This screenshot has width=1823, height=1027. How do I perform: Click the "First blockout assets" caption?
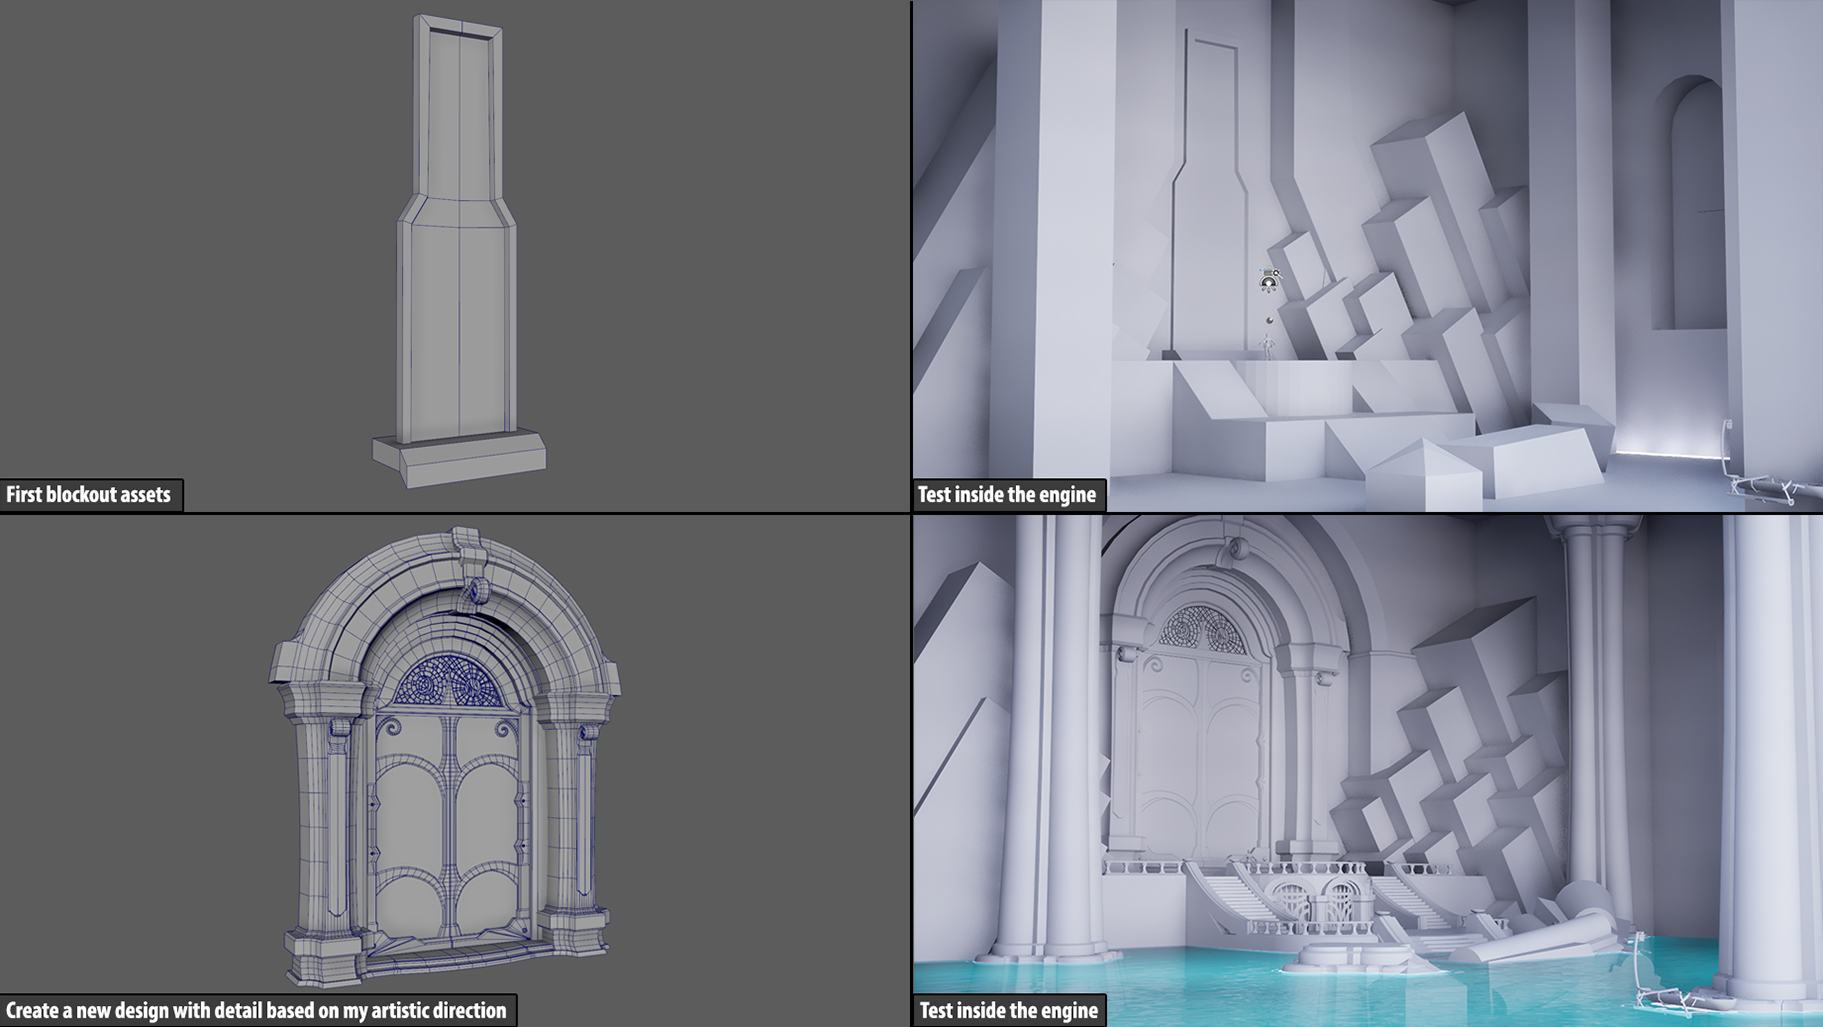click(90, 495)
